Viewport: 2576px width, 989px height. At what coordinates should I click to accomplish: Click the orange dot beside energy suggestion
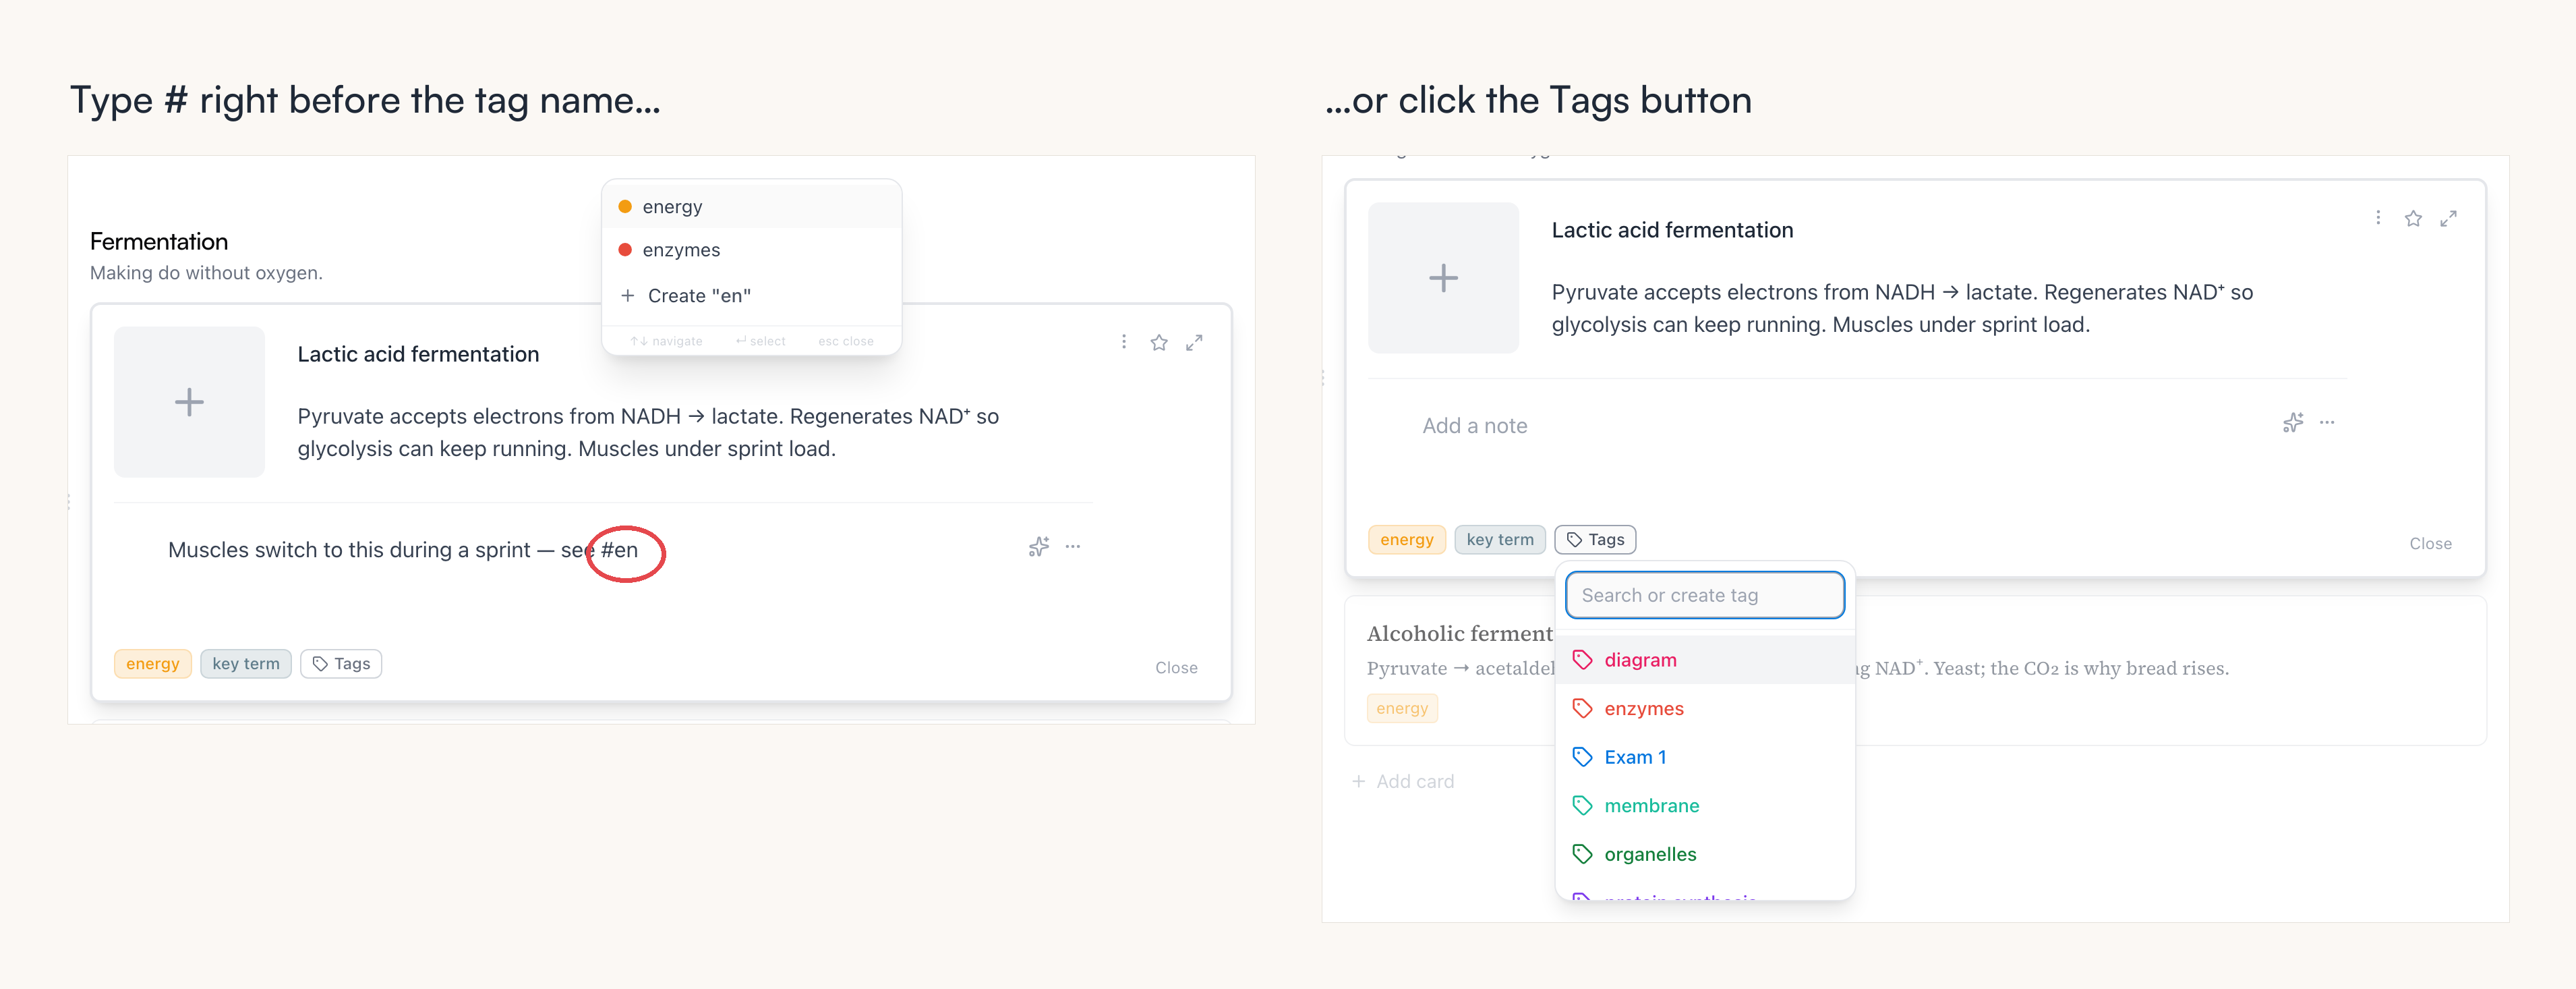tap(625, 207)
